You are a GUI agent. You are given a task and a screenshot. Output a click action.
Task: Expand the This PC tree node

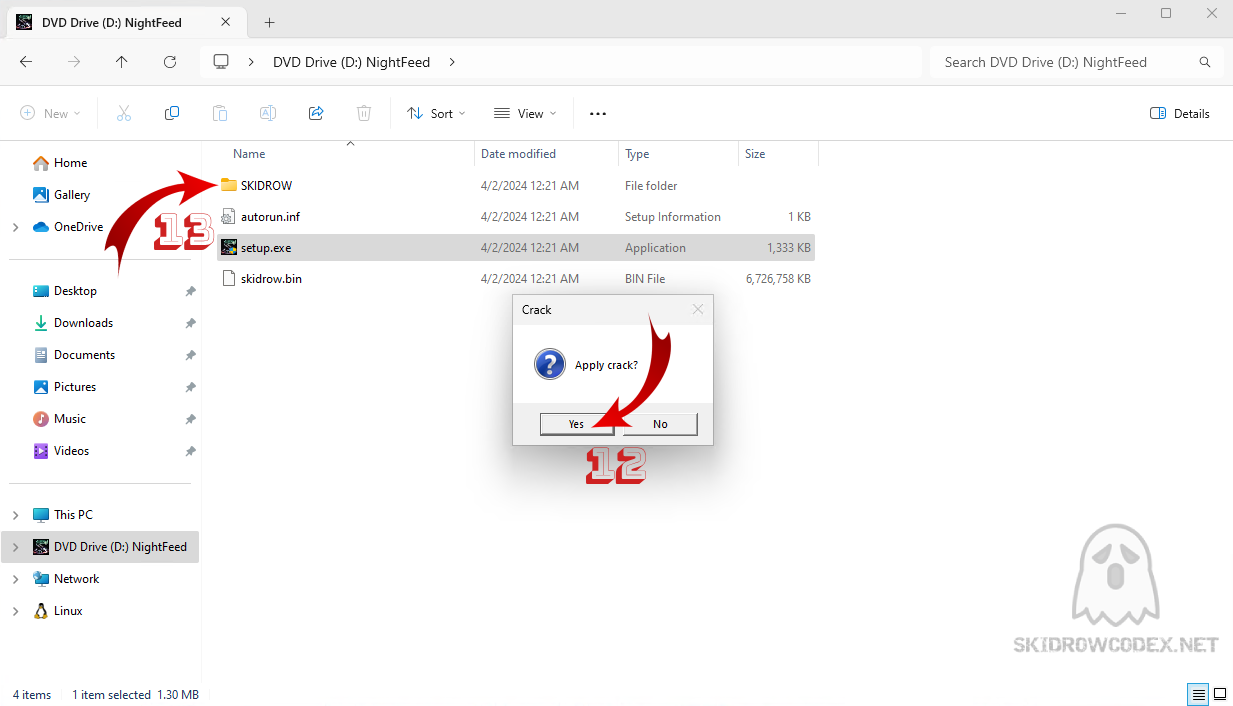pyautogui.click(x=15, y=515)
